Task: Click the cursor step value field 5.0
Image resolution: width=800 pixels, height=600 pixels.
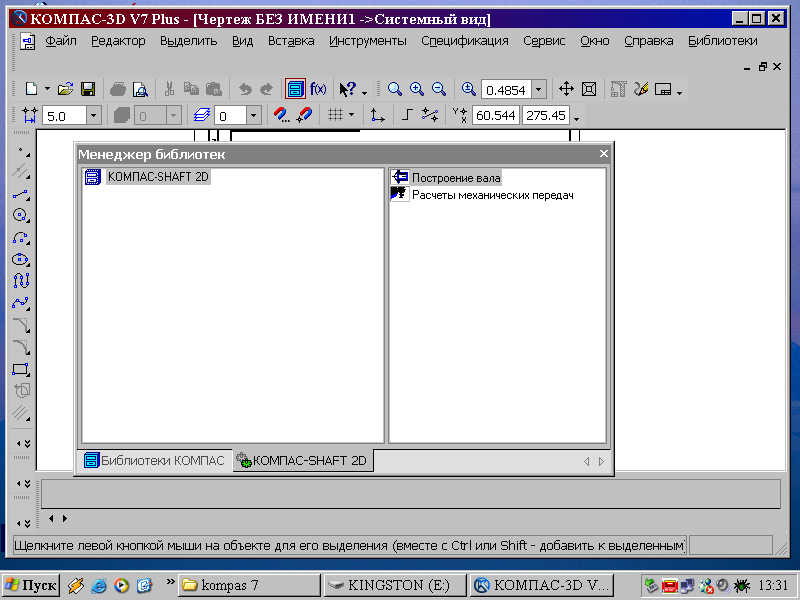Action: coord(64,116)
